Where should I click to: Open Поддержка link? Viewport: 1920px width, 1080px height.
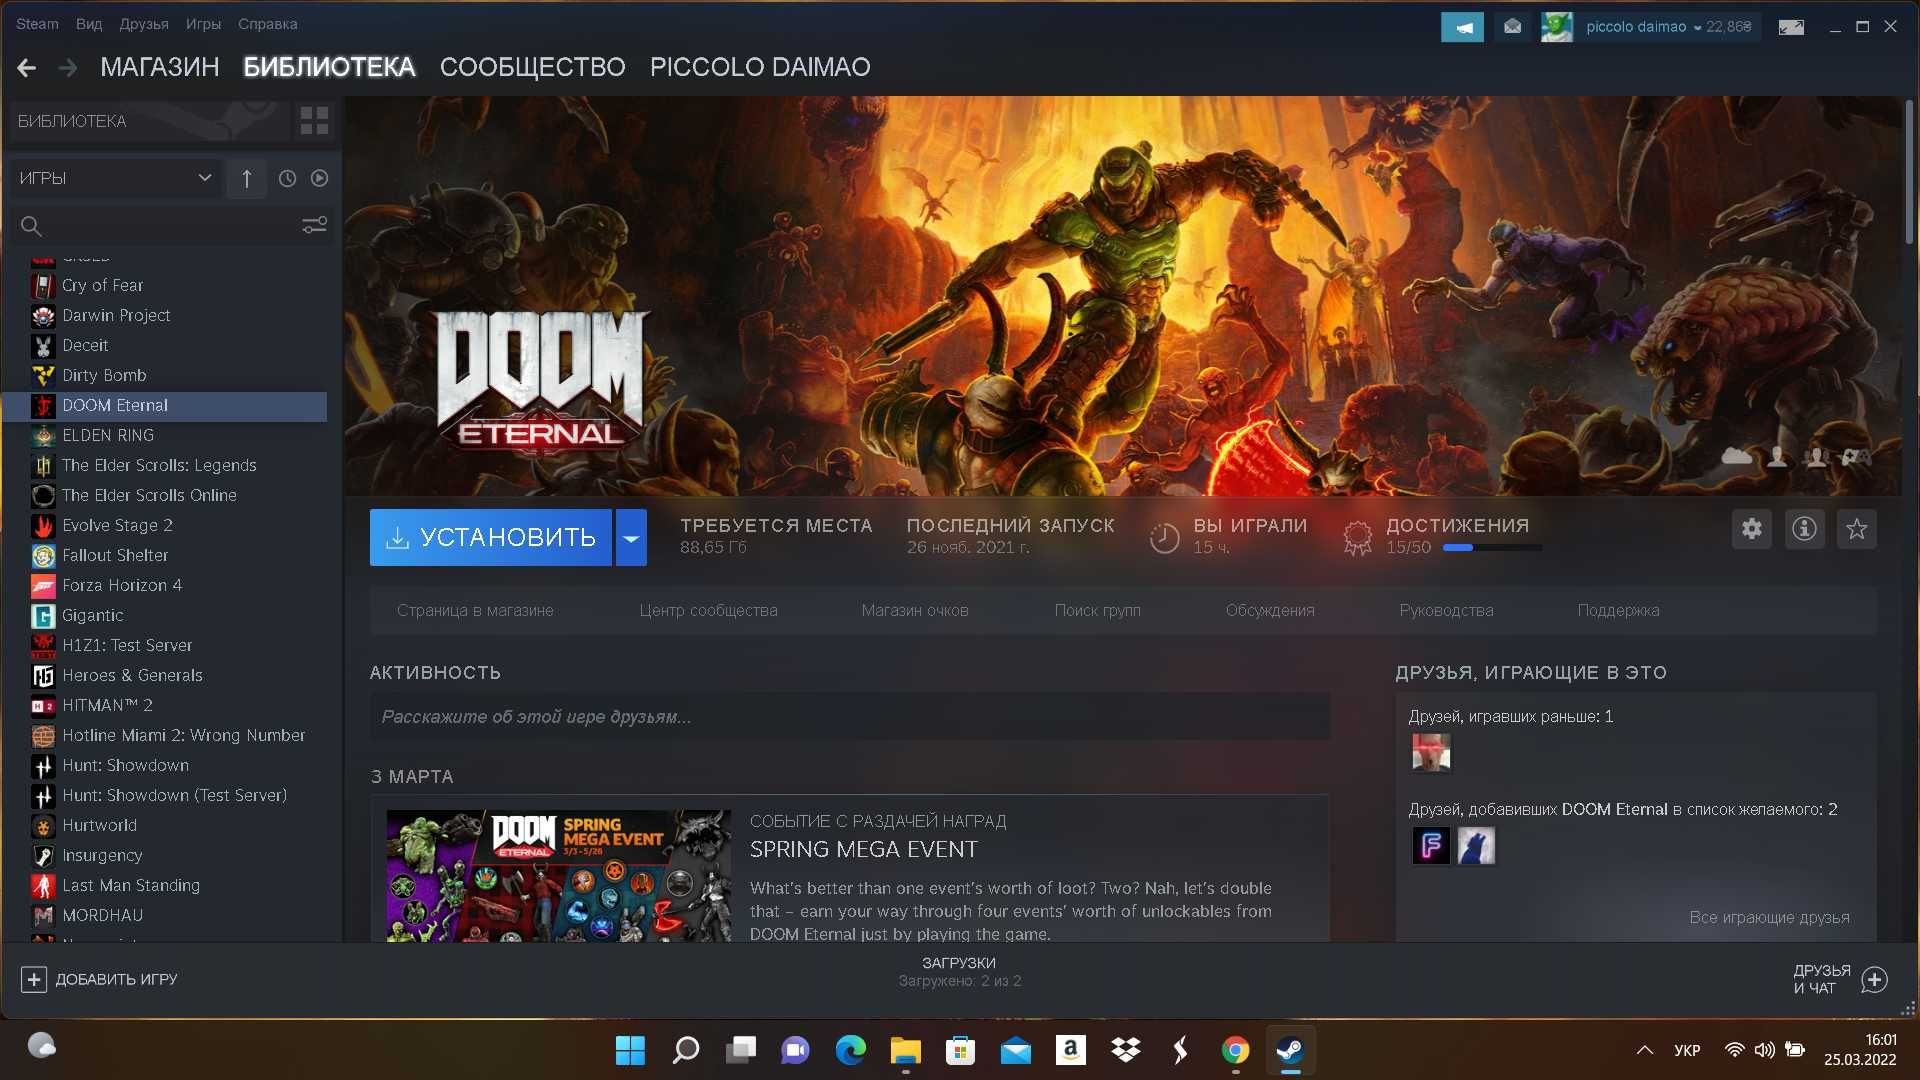1618,610
